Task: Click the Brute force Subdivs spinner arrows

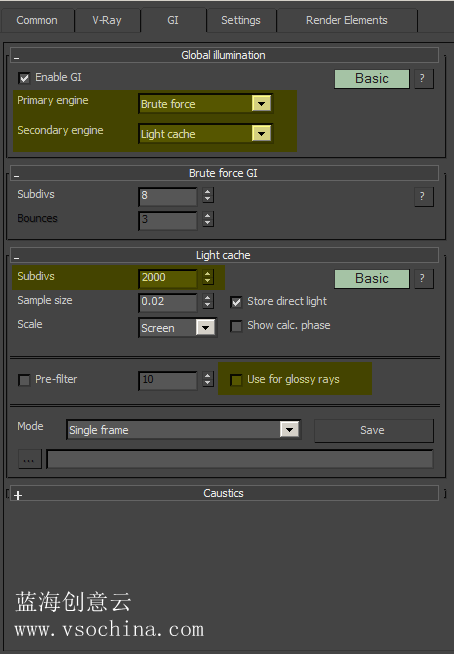Action: [208, 195]
